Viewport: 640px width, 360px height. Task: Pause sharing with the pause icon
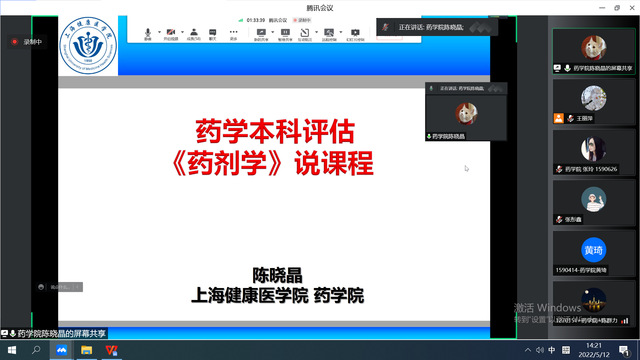pos(285,34)
